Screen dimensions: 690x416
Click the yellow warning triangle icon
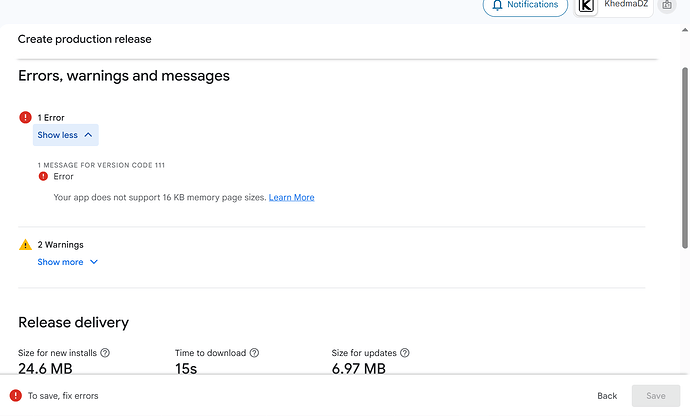26,244
